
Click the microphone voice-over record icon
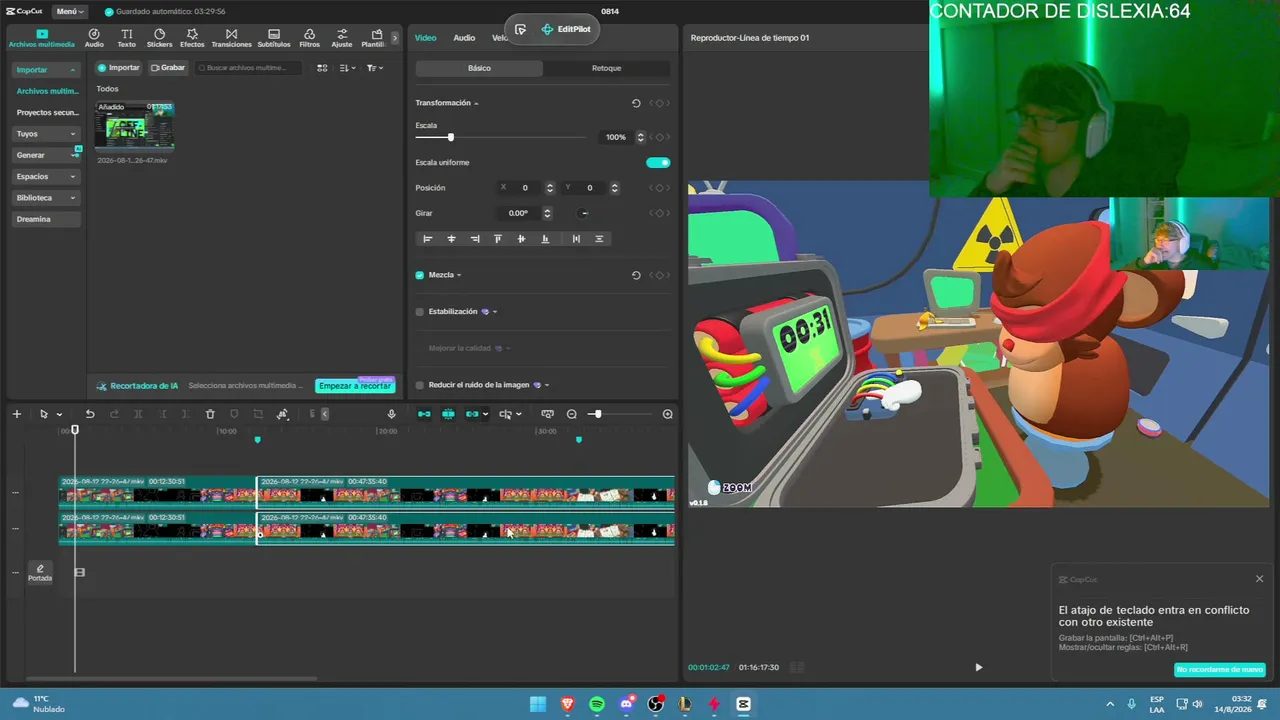[391, 414]
